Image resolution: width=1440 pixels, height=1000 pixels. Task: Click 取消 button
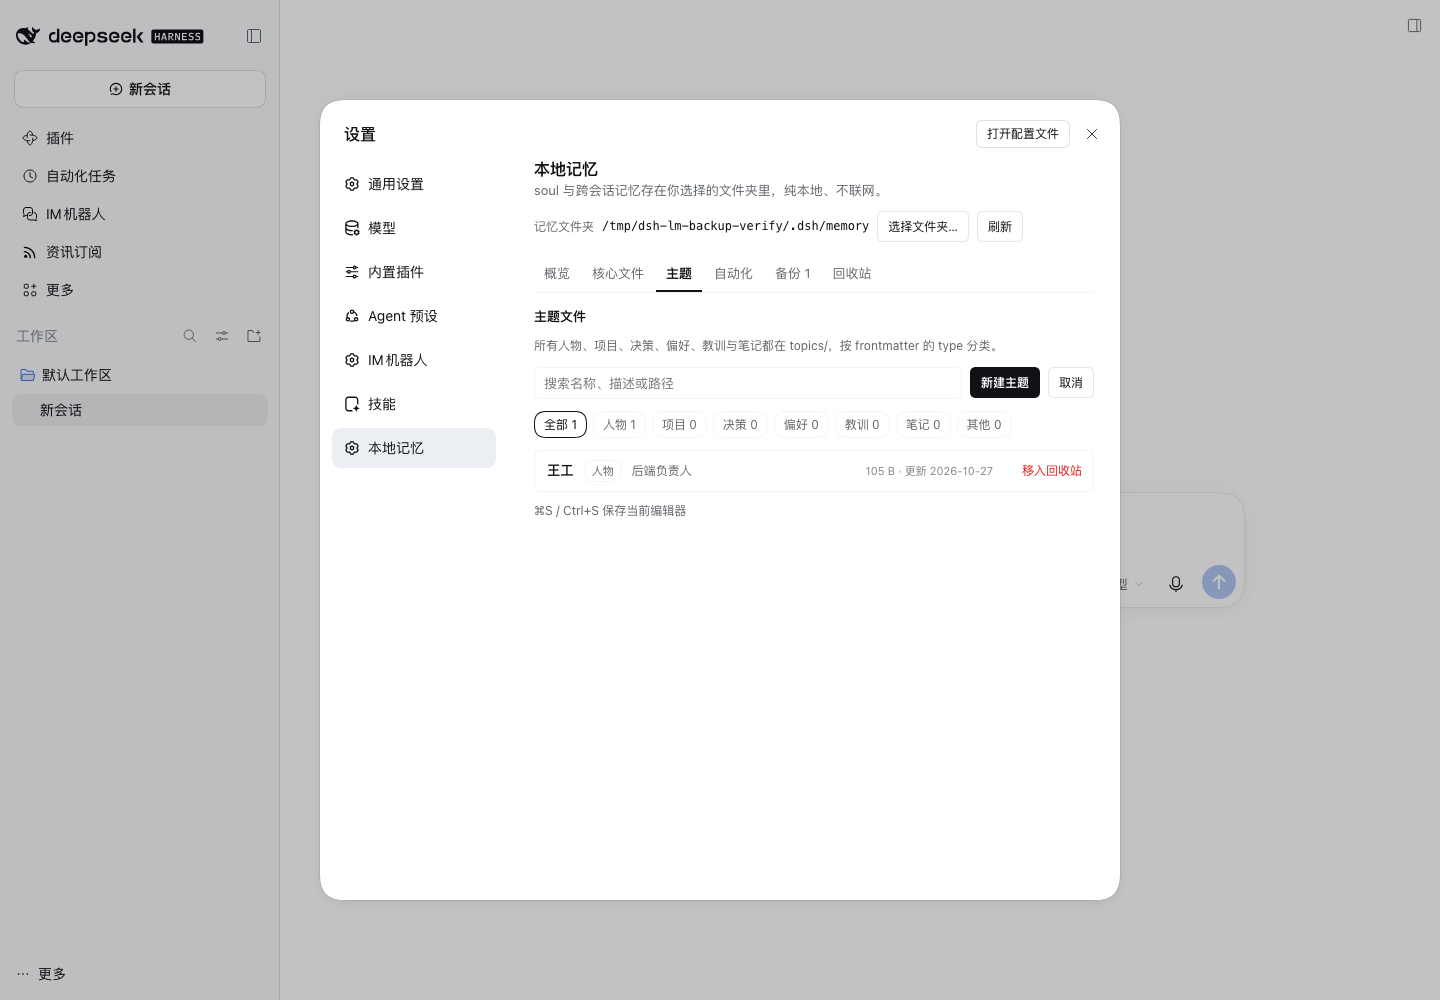click(1071, 383)
